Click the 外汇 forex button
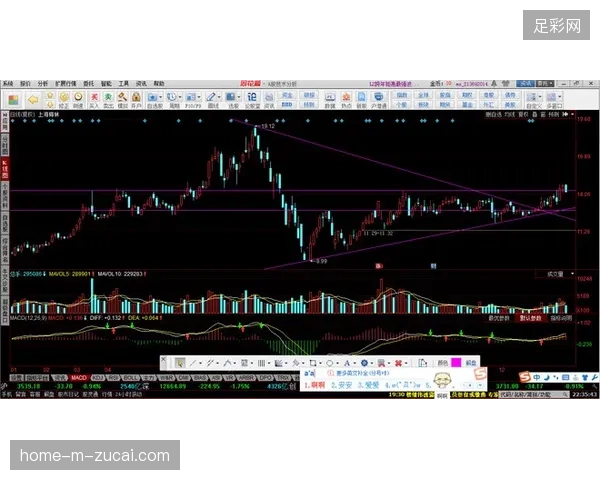 point(489,104)
